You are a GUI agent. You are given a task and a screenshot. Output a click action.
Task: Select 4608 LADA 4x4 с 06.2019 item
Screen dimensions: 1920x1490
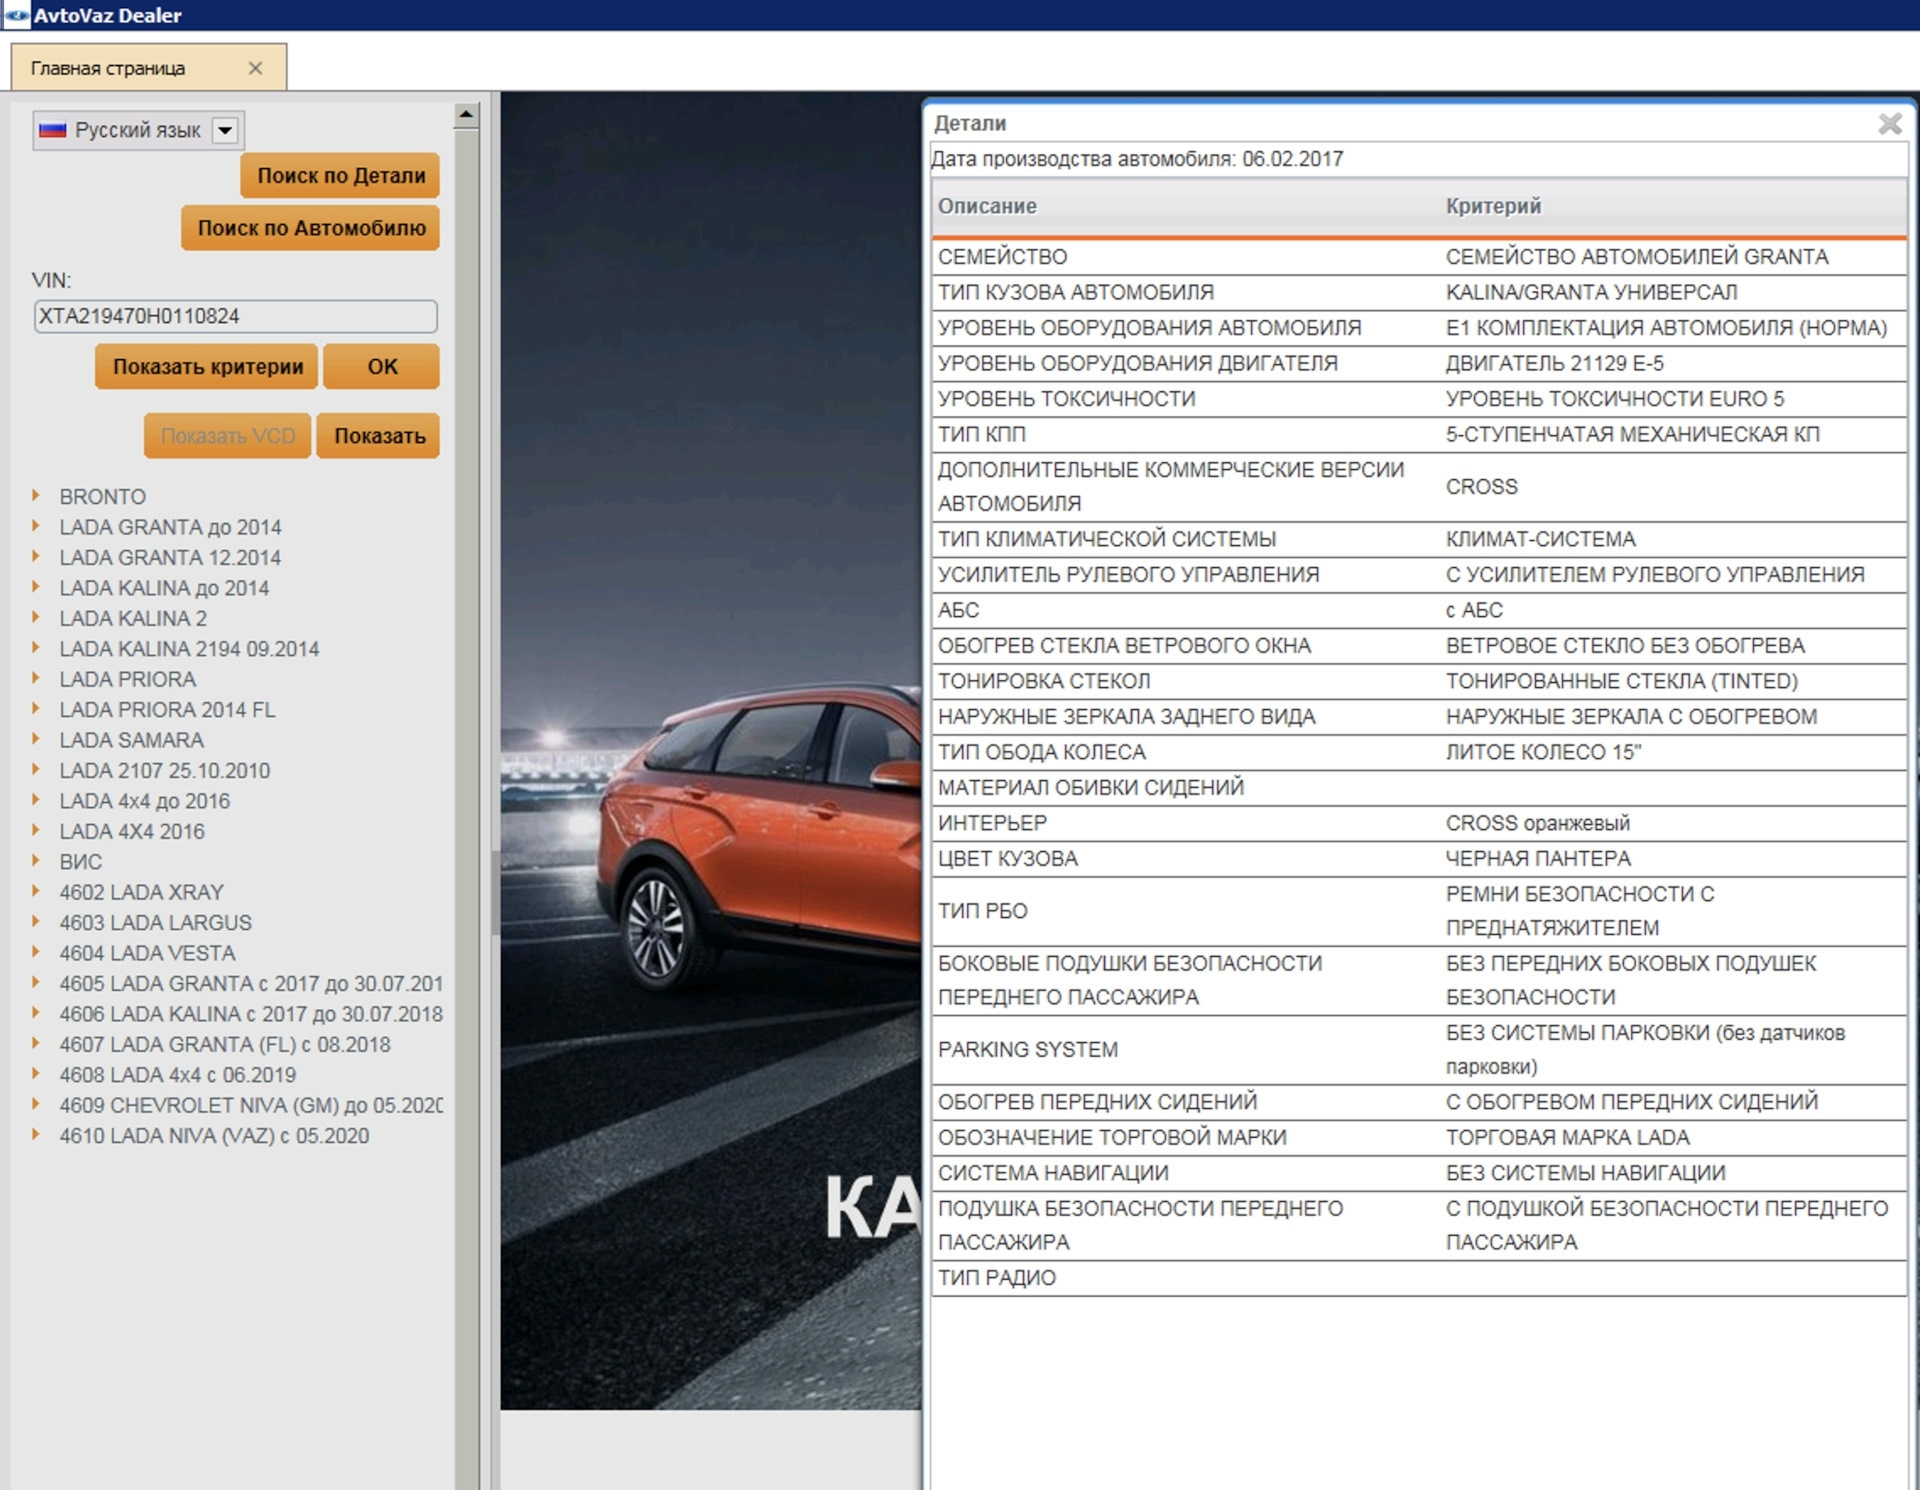click(177, 1075)
